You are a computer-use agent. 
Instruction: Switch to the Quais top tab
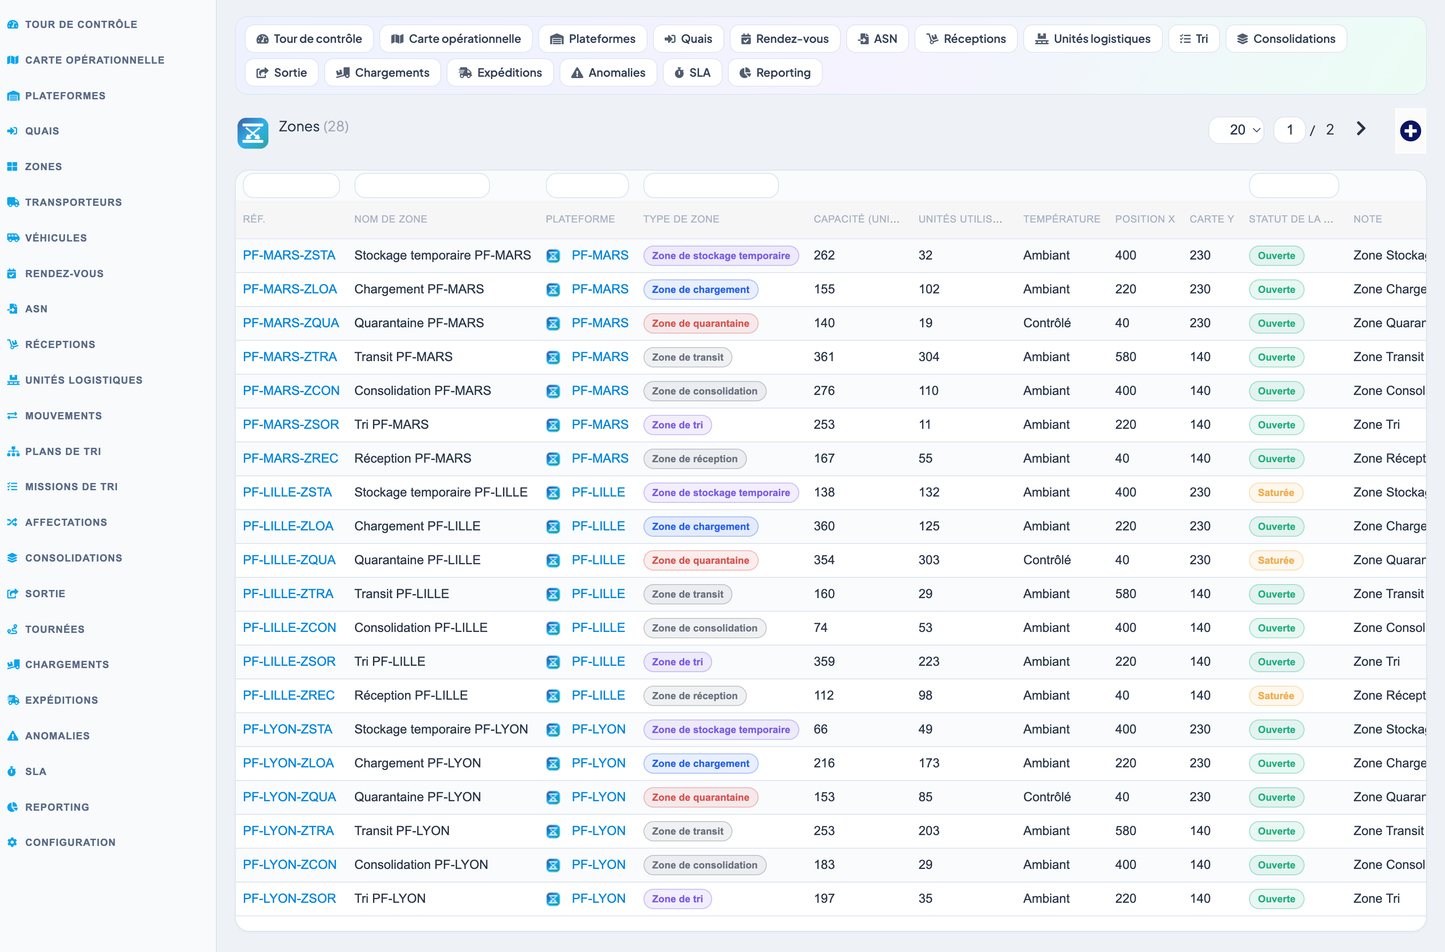coord(688,39)
